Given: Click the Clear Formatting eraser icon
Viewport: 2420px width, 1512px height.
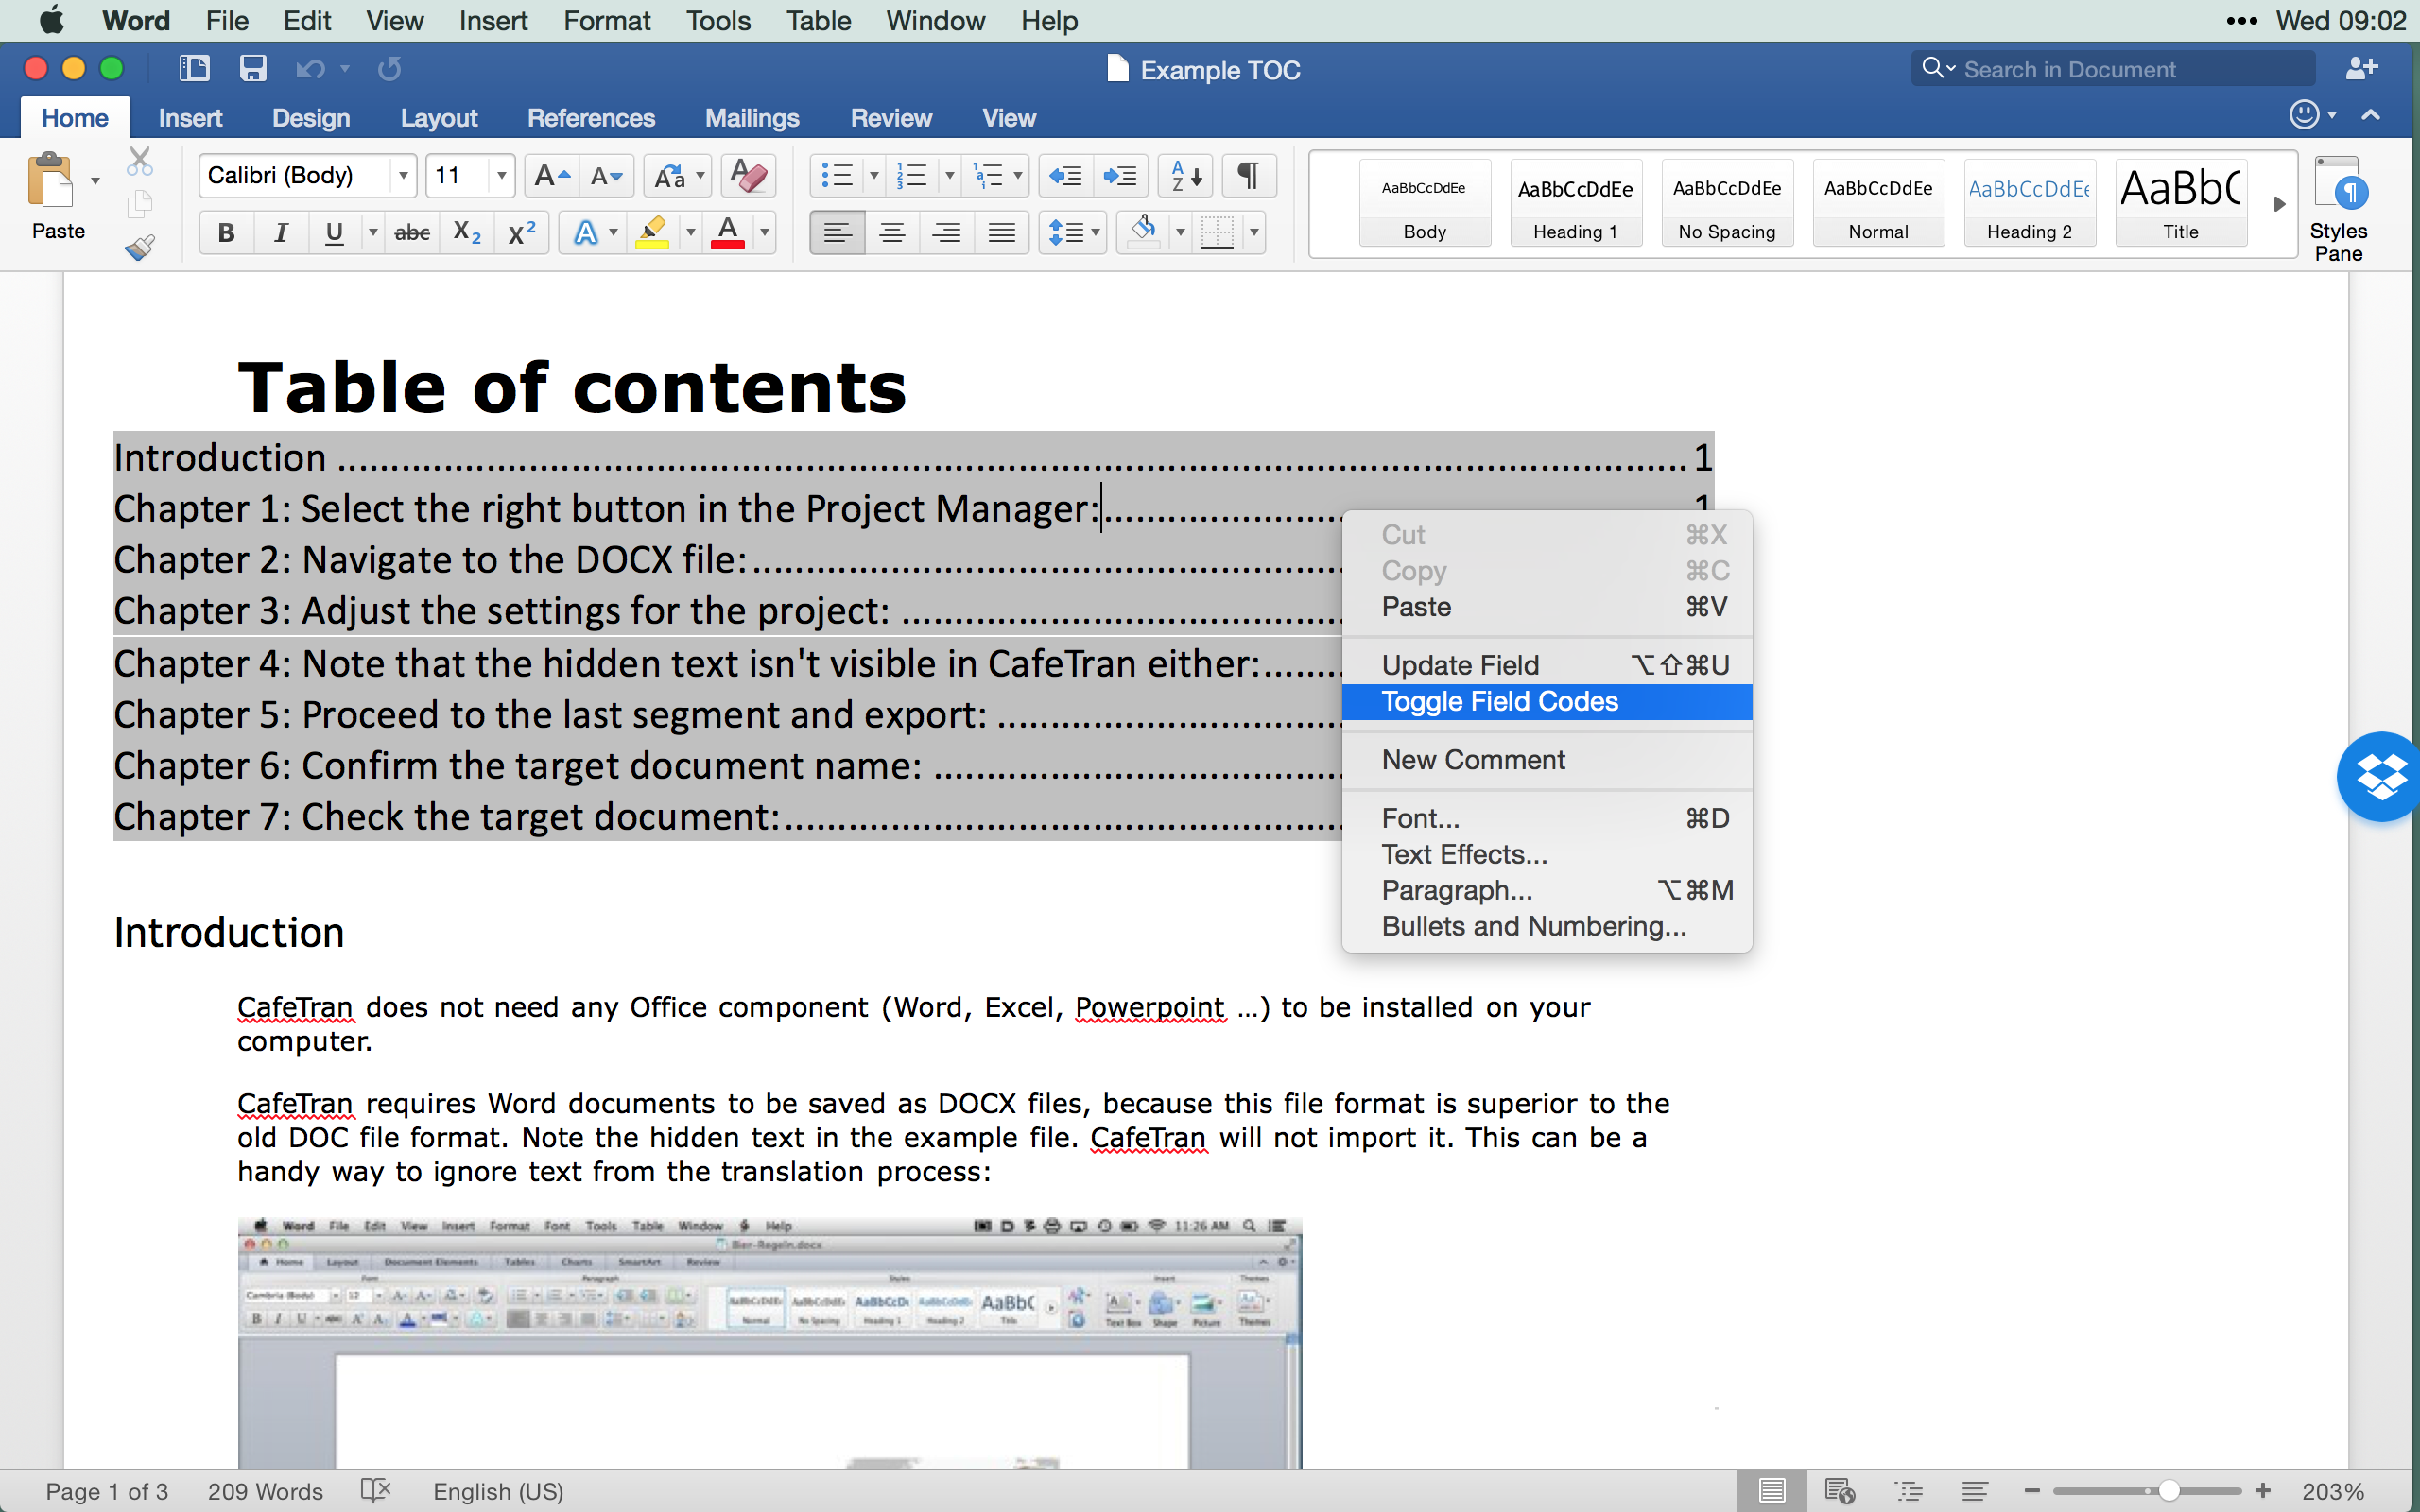Looking at the screenshot, I should [748, 176].
